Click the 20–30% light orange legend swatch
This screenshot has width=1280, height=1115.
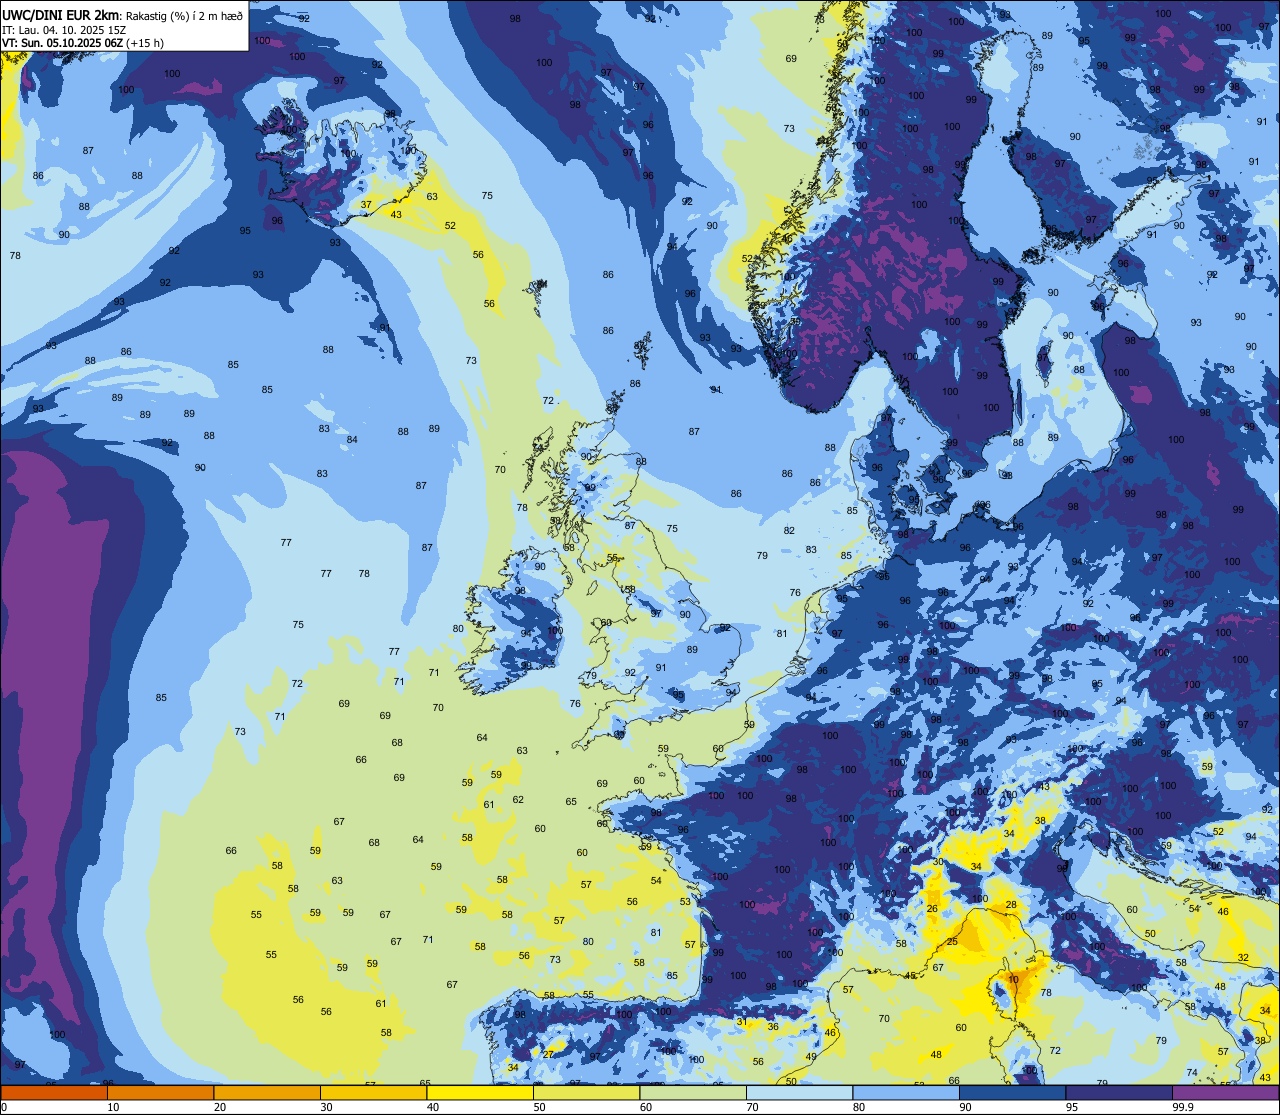point(267,1092)
